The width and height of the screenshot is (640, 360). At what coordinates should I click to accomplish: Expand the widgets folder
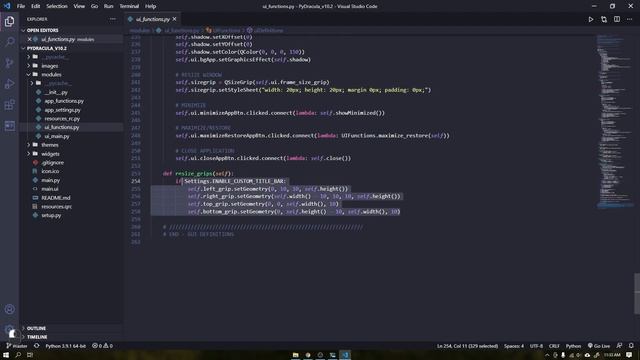(x=50, y=154)
